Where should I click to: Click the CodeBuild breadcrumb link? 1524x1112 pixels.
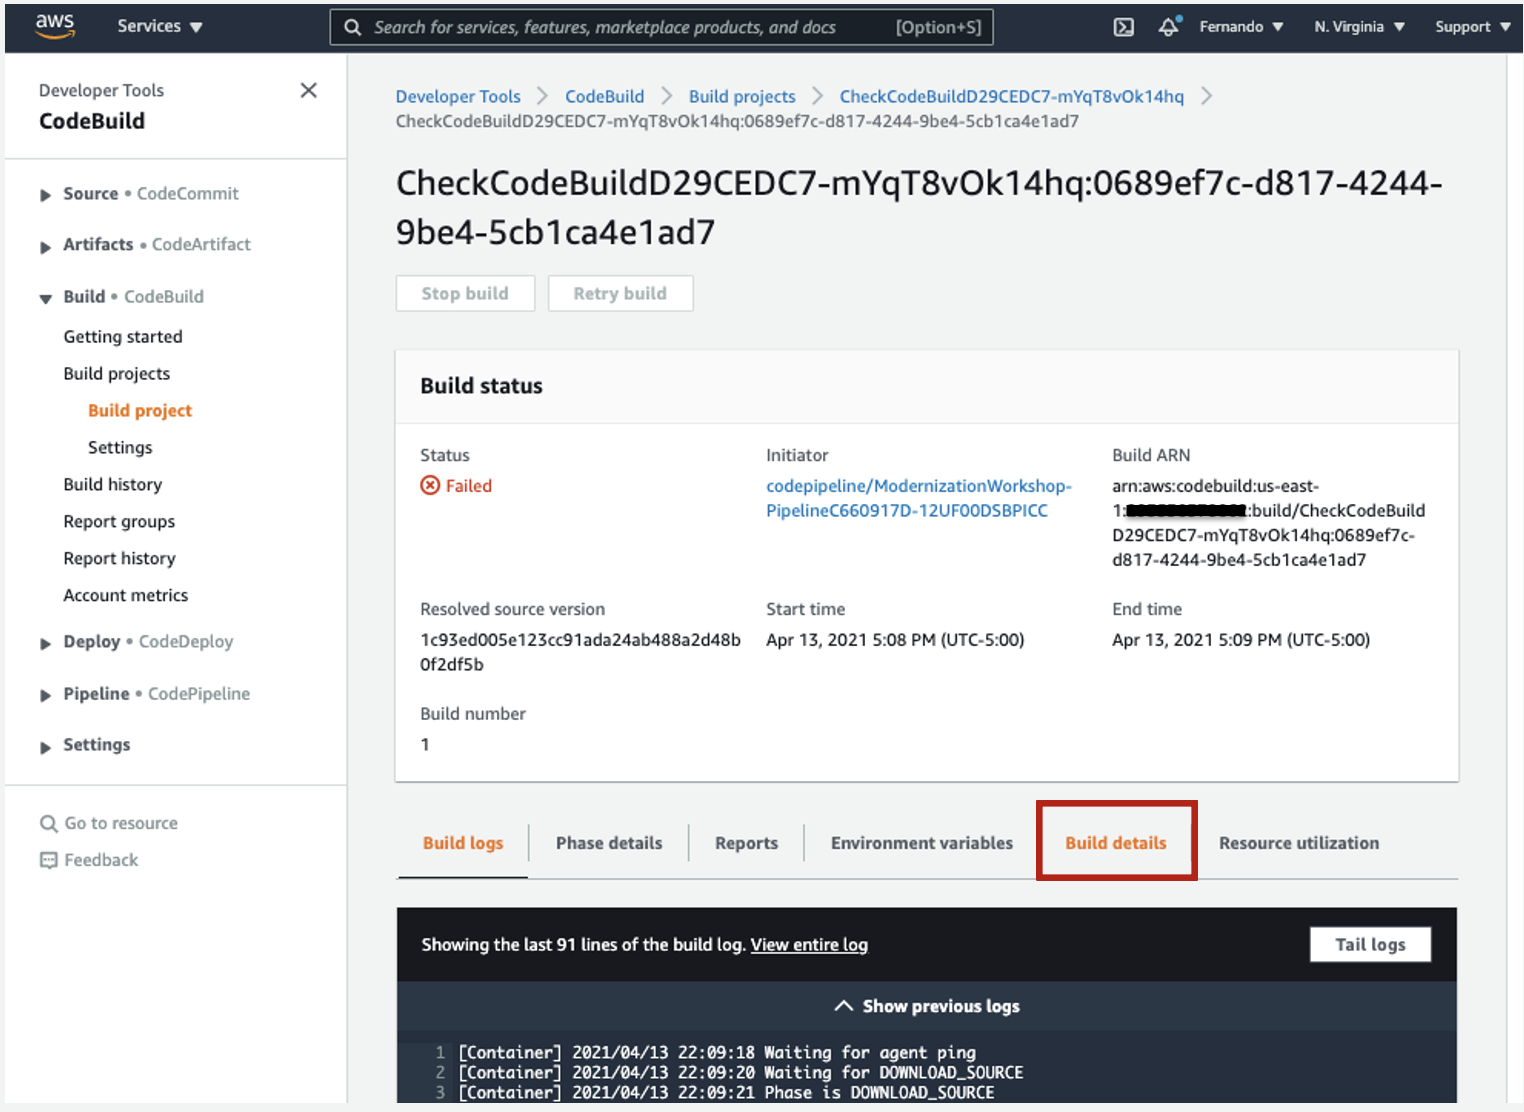click(x=604, y=96)
